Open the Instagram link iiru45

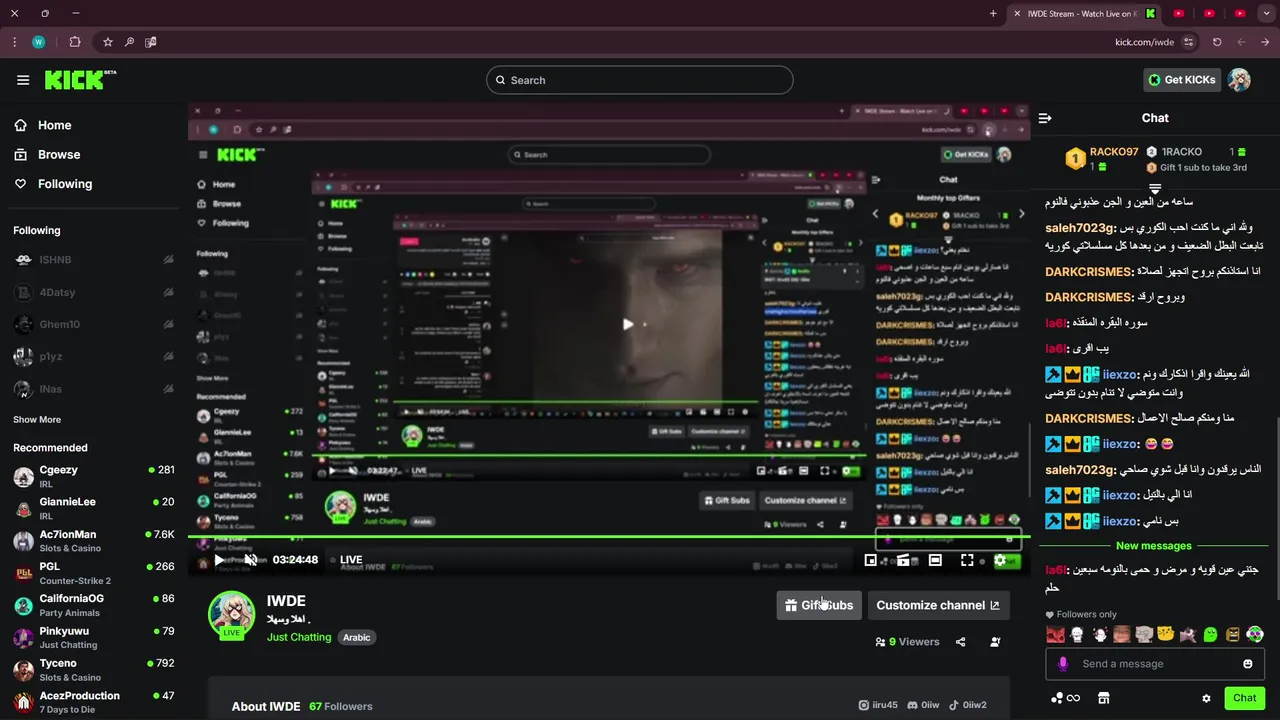click(878, 706)
